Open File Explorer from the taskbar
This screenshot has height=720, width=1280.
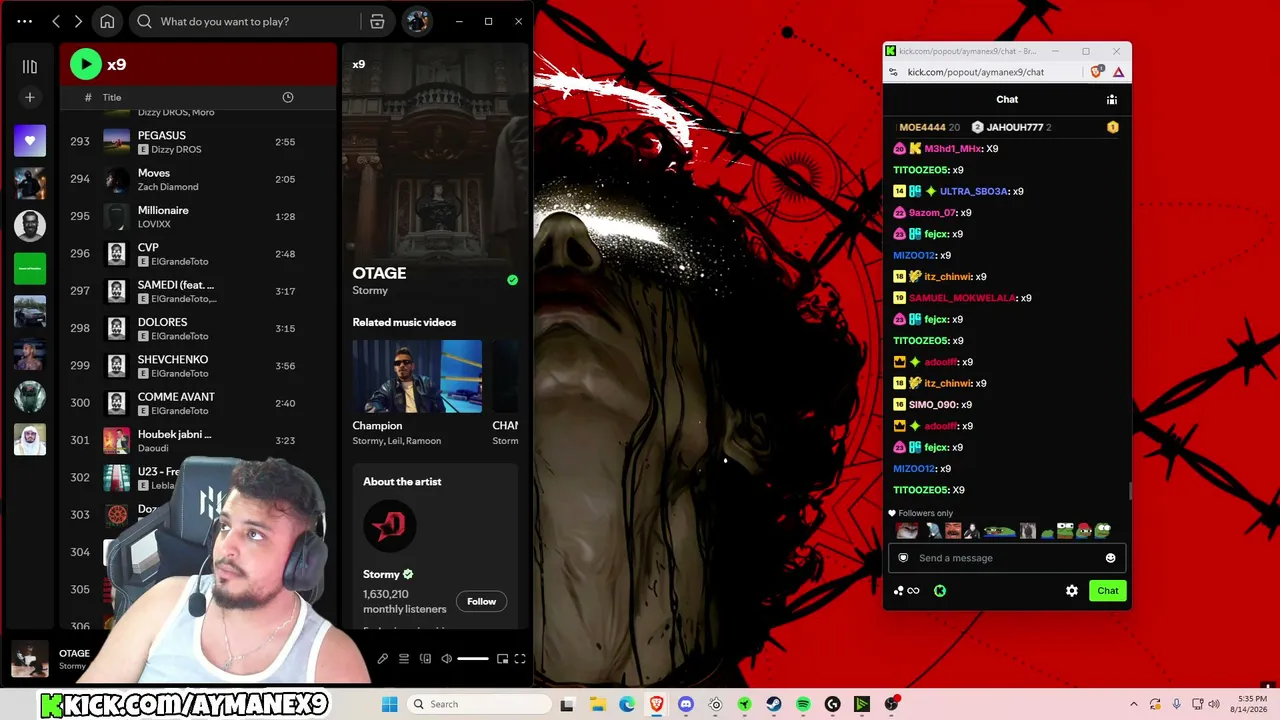coord(597,704)
